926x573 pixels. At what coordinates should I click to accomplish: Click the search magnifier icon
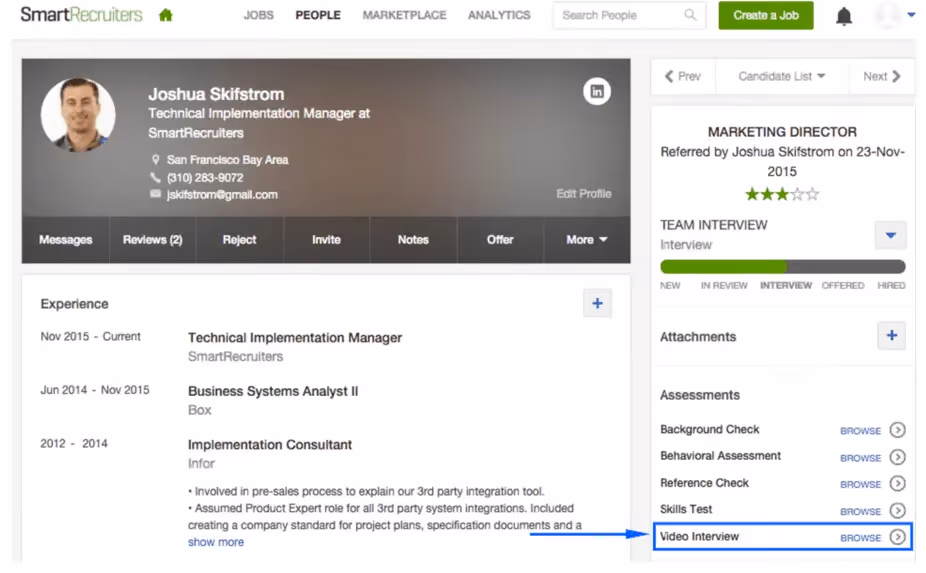click(x=690, y=15)
